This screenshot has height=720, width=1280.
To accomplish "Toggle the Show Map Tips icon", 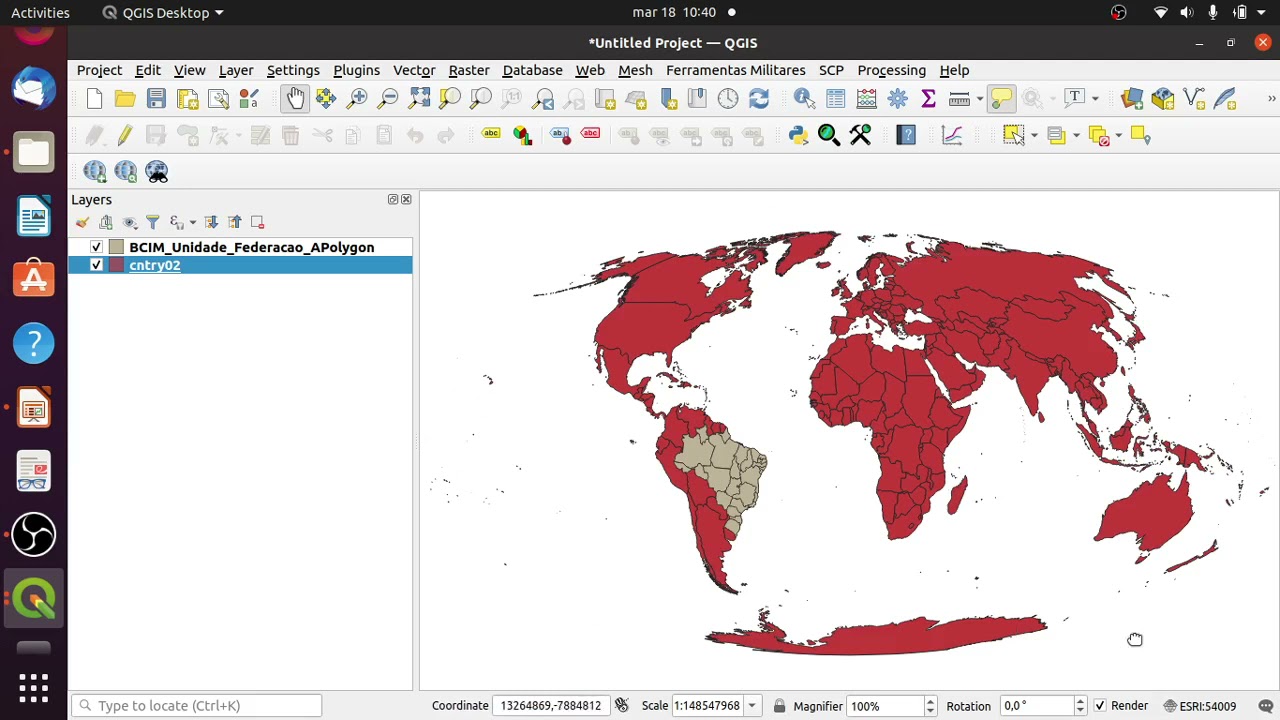I will [x=1001, y=99].
